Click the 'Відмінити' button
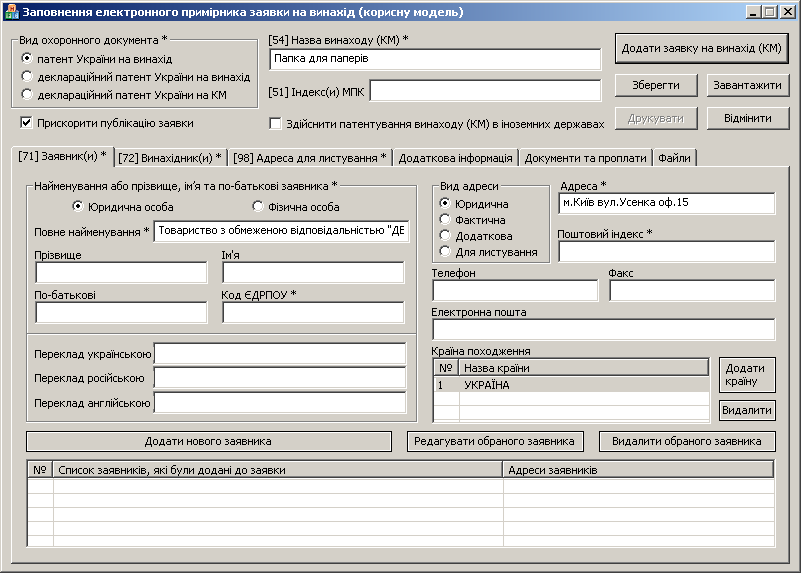Viewport: 801px width, 573px height. pyautogui.click(x=748, y=118)
